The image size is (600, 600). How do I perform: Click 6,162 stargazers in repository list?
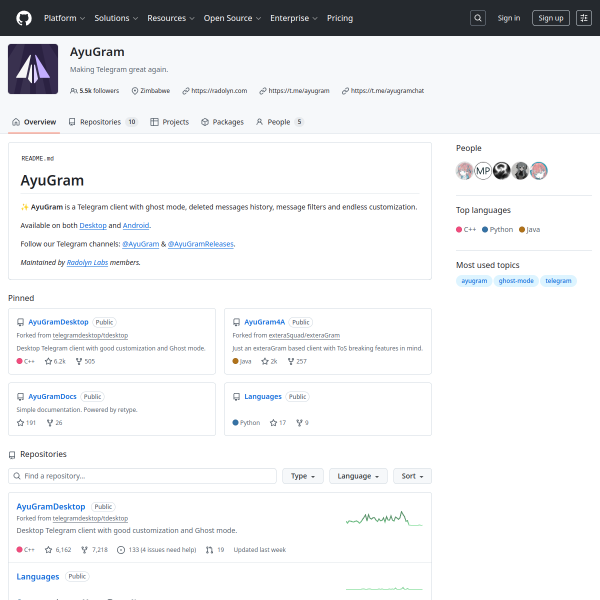tap(58, 549)
